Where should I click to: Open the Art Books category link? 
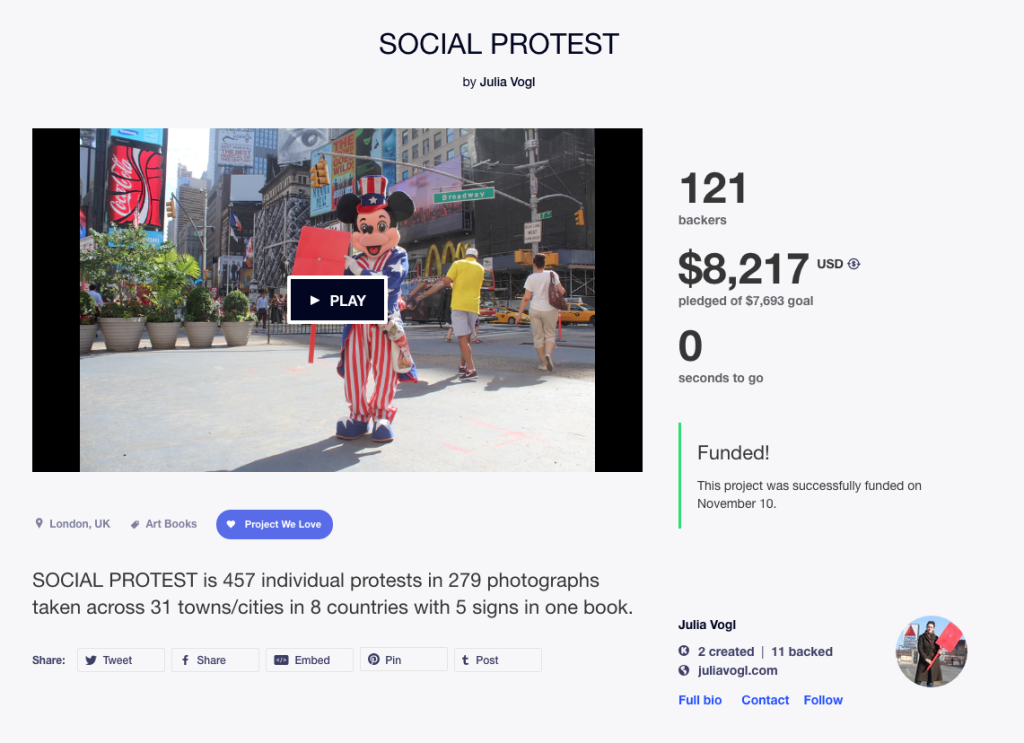point(171,524)
